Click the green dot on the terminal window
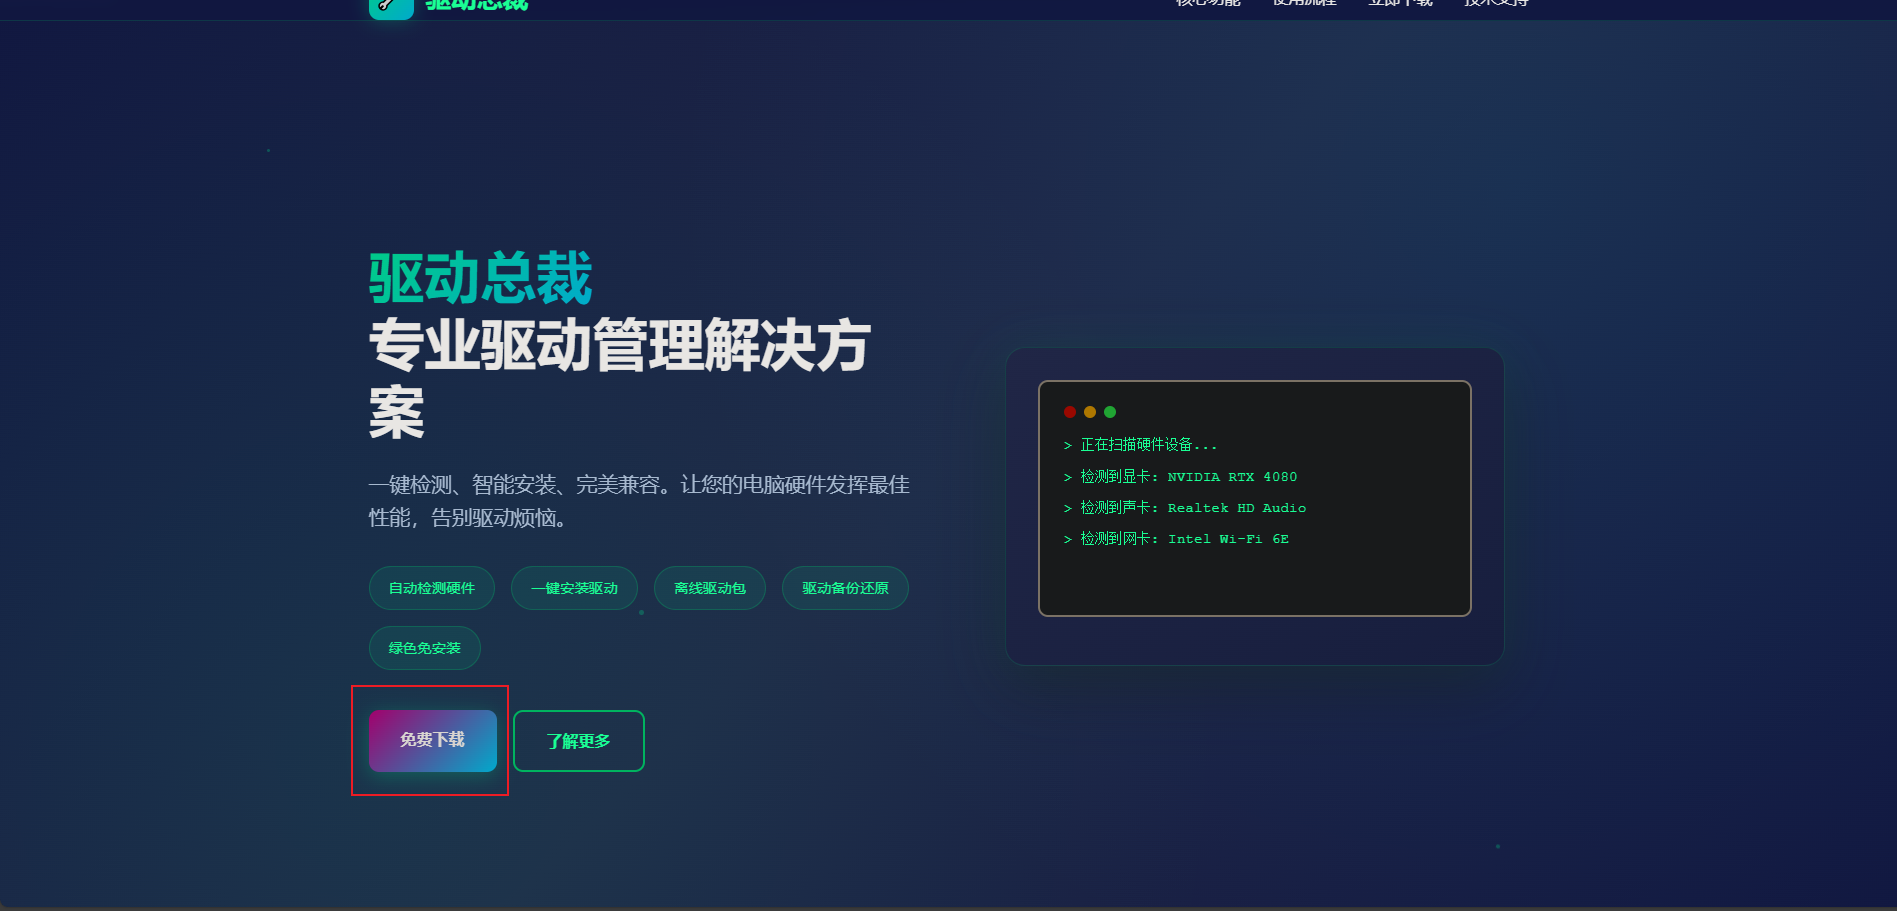 1110,411
